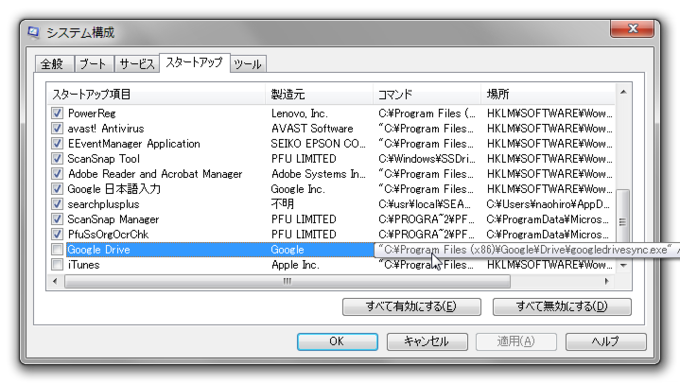Click AVAST Software manufacturer cell
This screenshot has height=384, width=680.
(312, 129)
